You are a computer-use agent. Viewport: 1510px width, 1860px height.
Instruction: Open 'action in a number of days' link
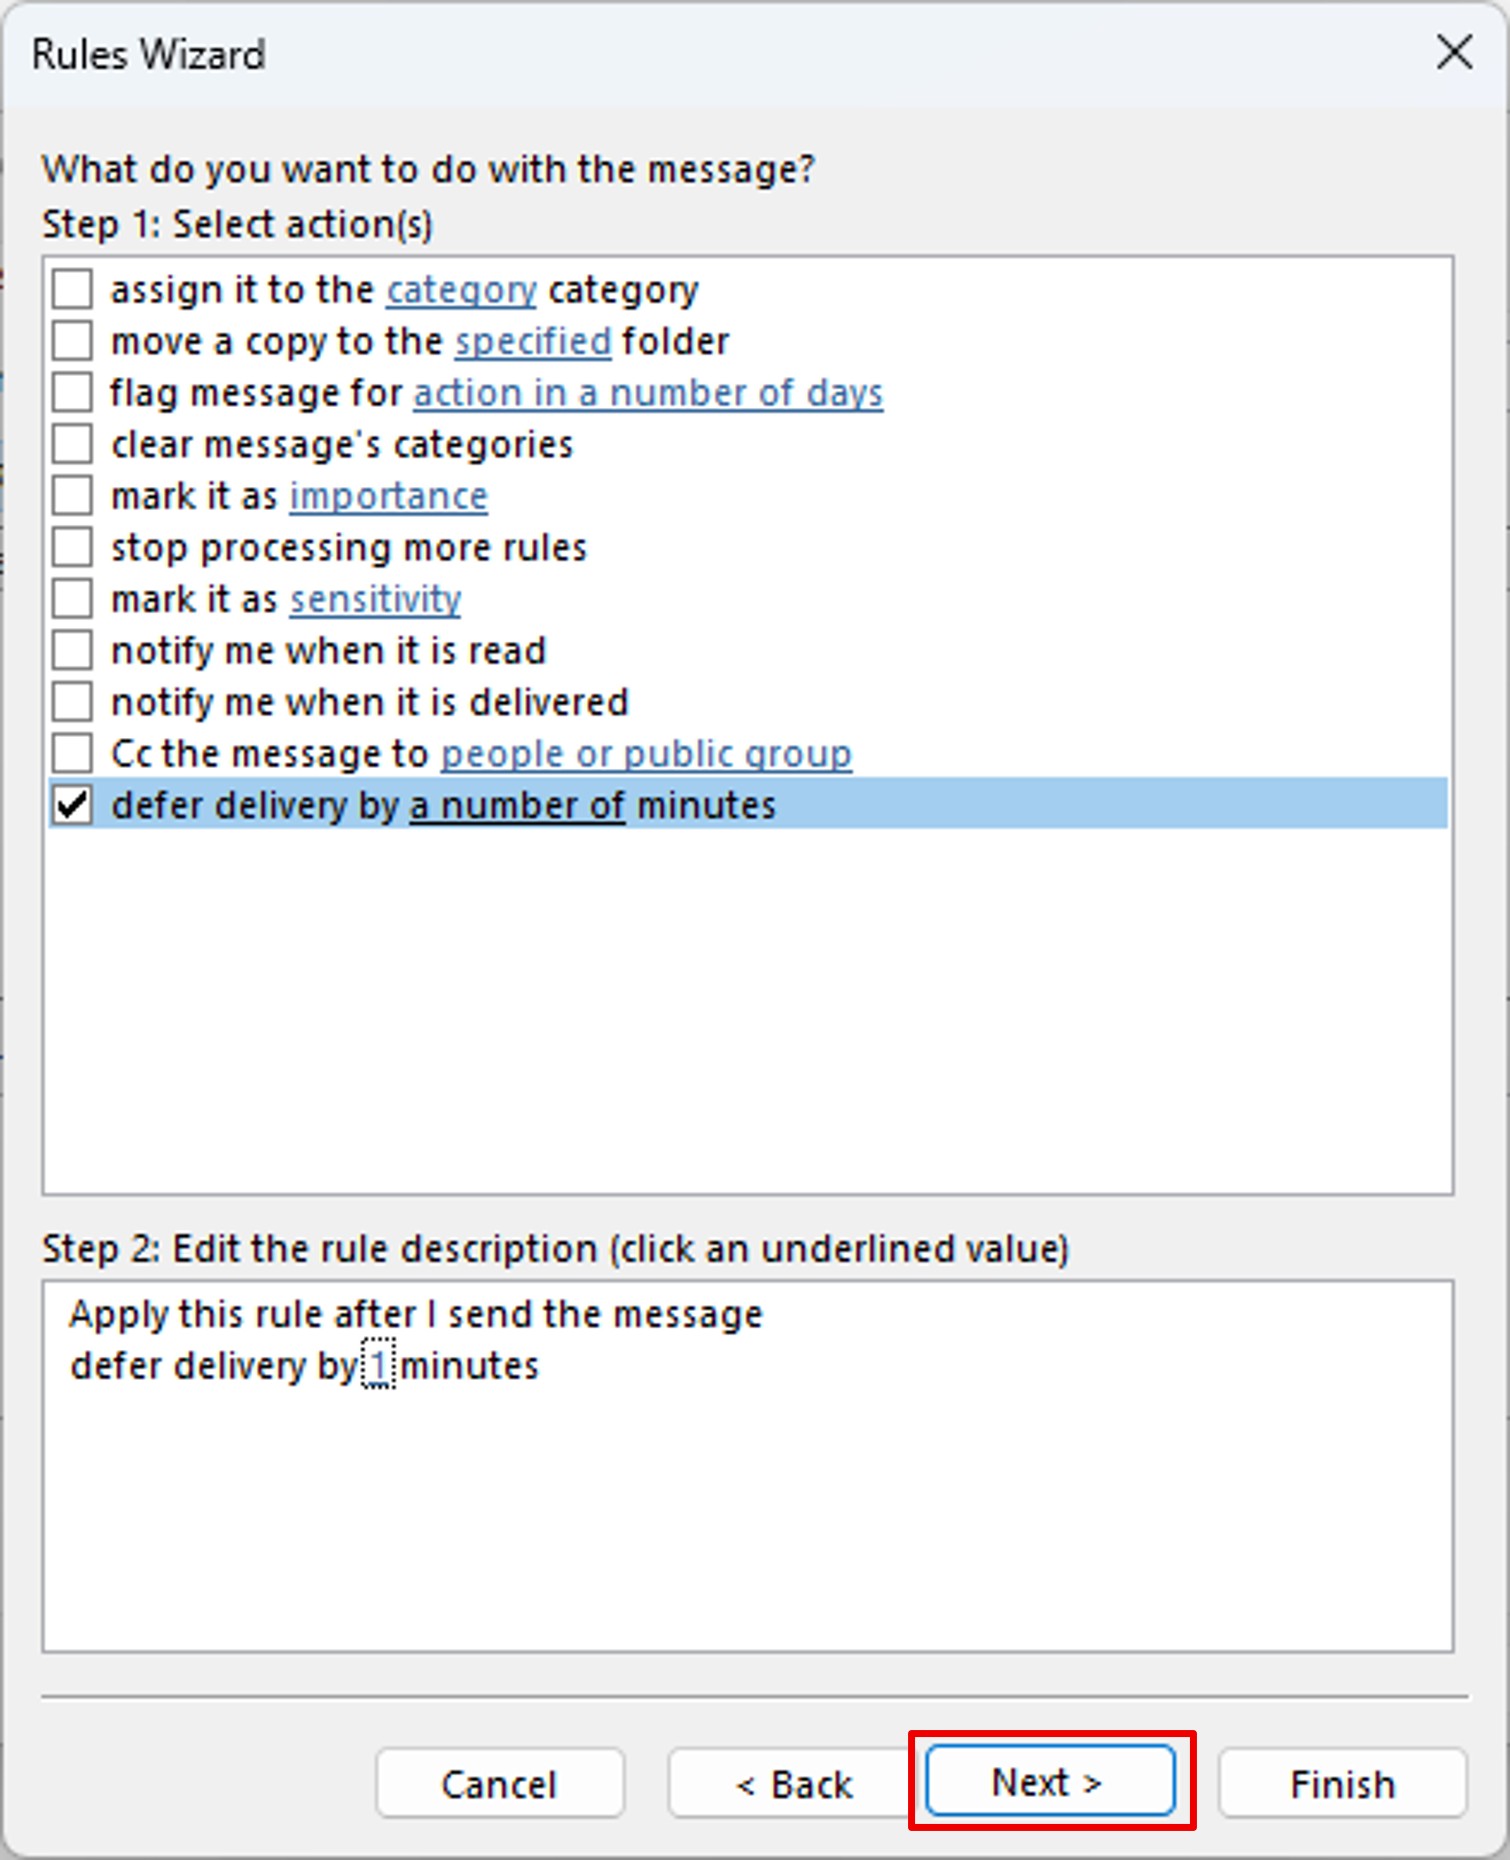648,394
